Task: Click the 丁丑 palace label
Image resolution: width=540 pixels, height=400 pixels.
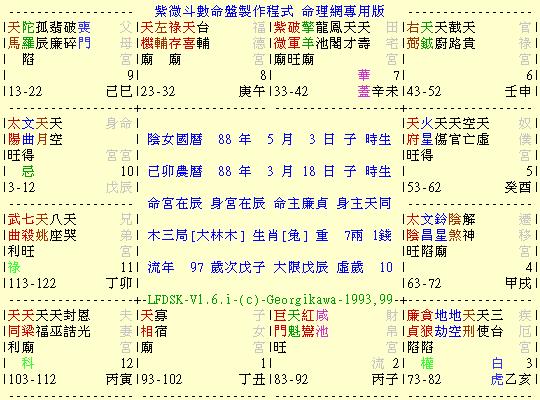Action: click(252, 379)
